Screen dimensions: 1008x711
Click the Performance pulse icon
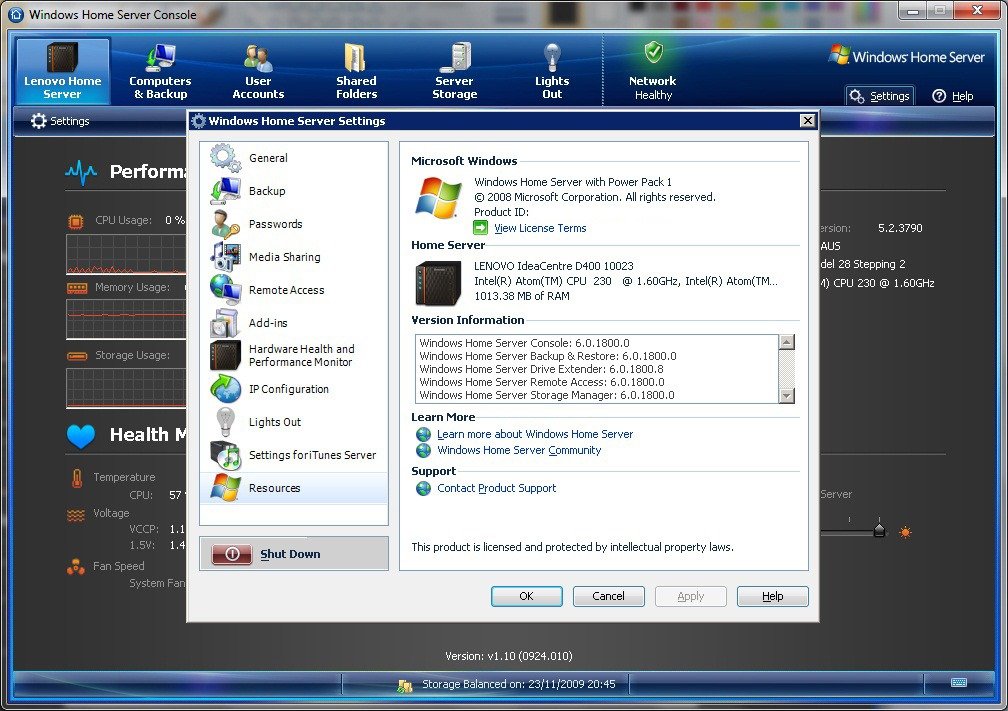pos(81,172)
